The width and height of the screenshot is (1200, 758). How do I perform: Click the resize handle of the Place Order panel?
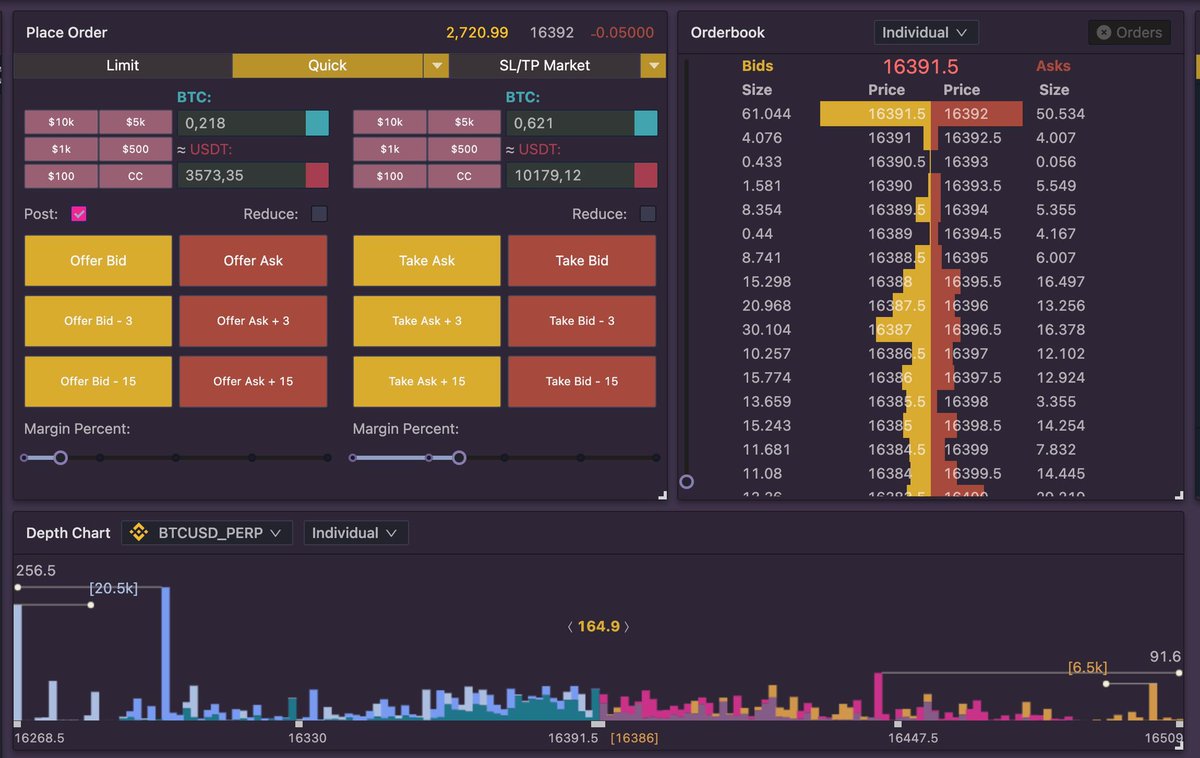point(661,495)
